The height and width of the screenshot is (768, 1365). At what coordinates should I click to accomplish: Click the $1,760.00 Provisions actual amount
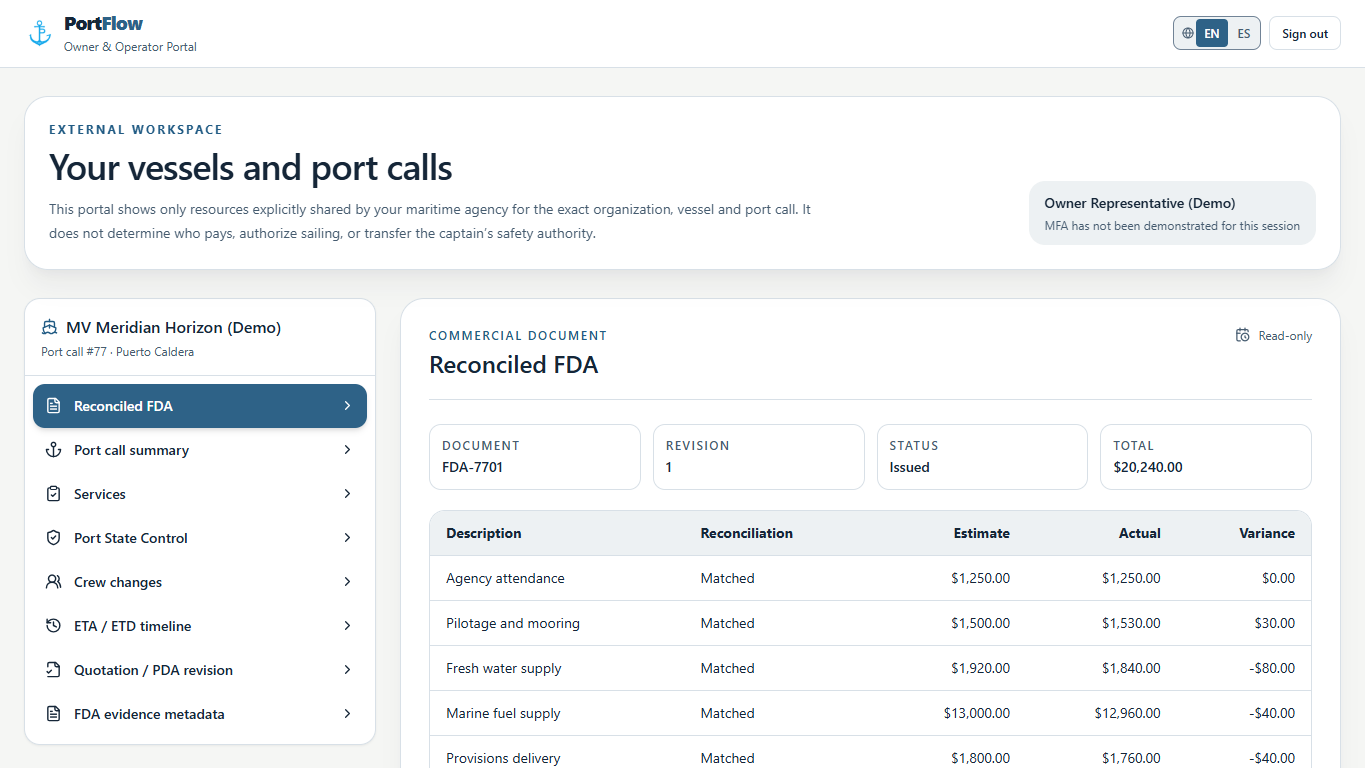1131,758
